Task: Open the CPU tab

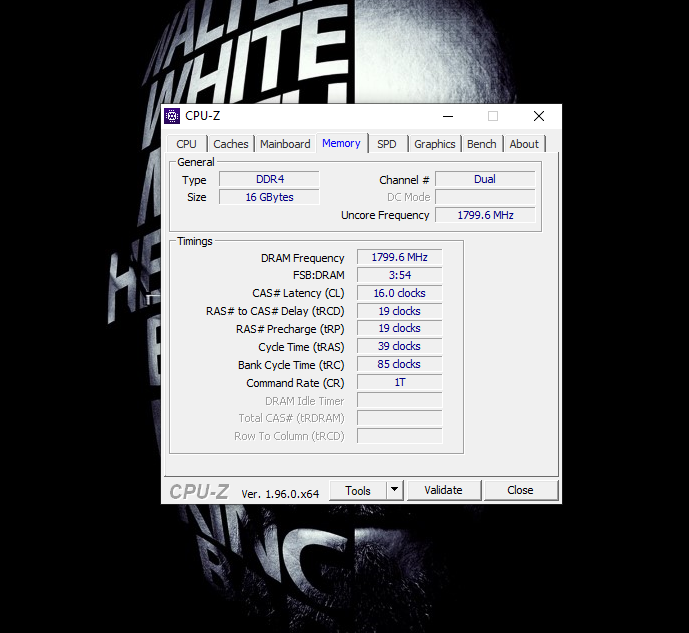Action: (186, 144)
